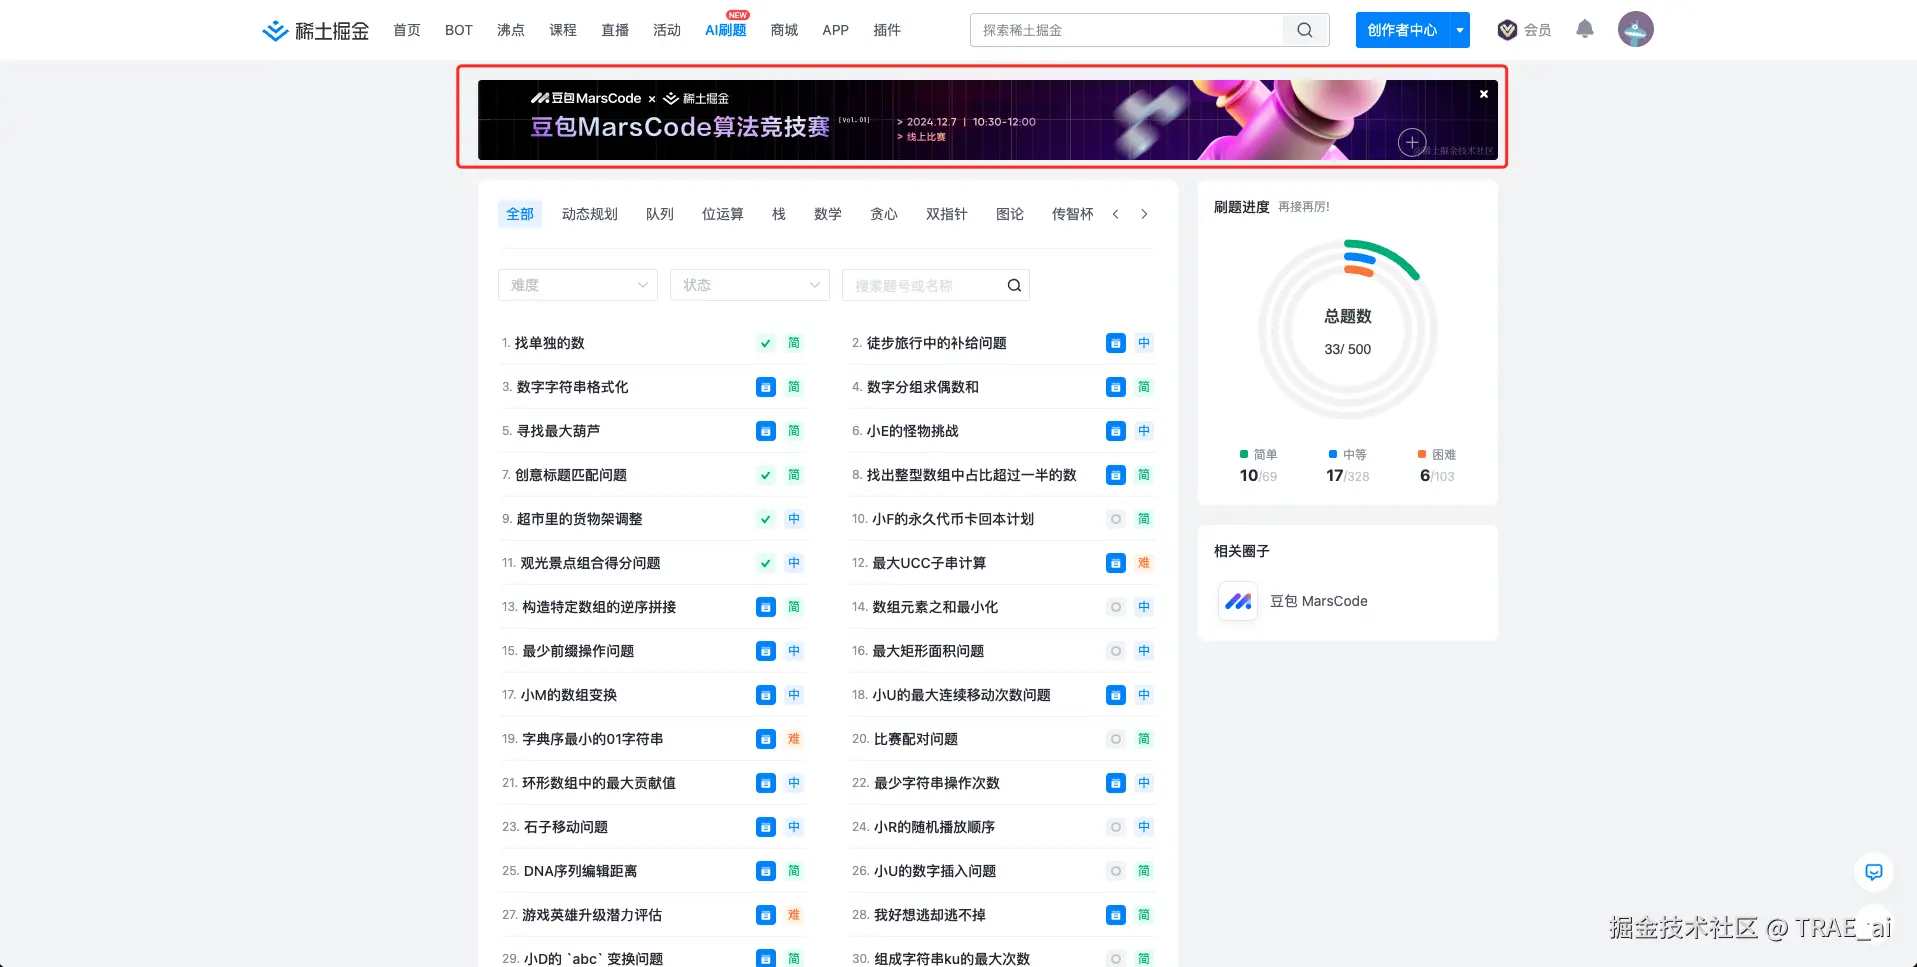Click the green check icon for 观光景点组合得分问题

(766, 563)
